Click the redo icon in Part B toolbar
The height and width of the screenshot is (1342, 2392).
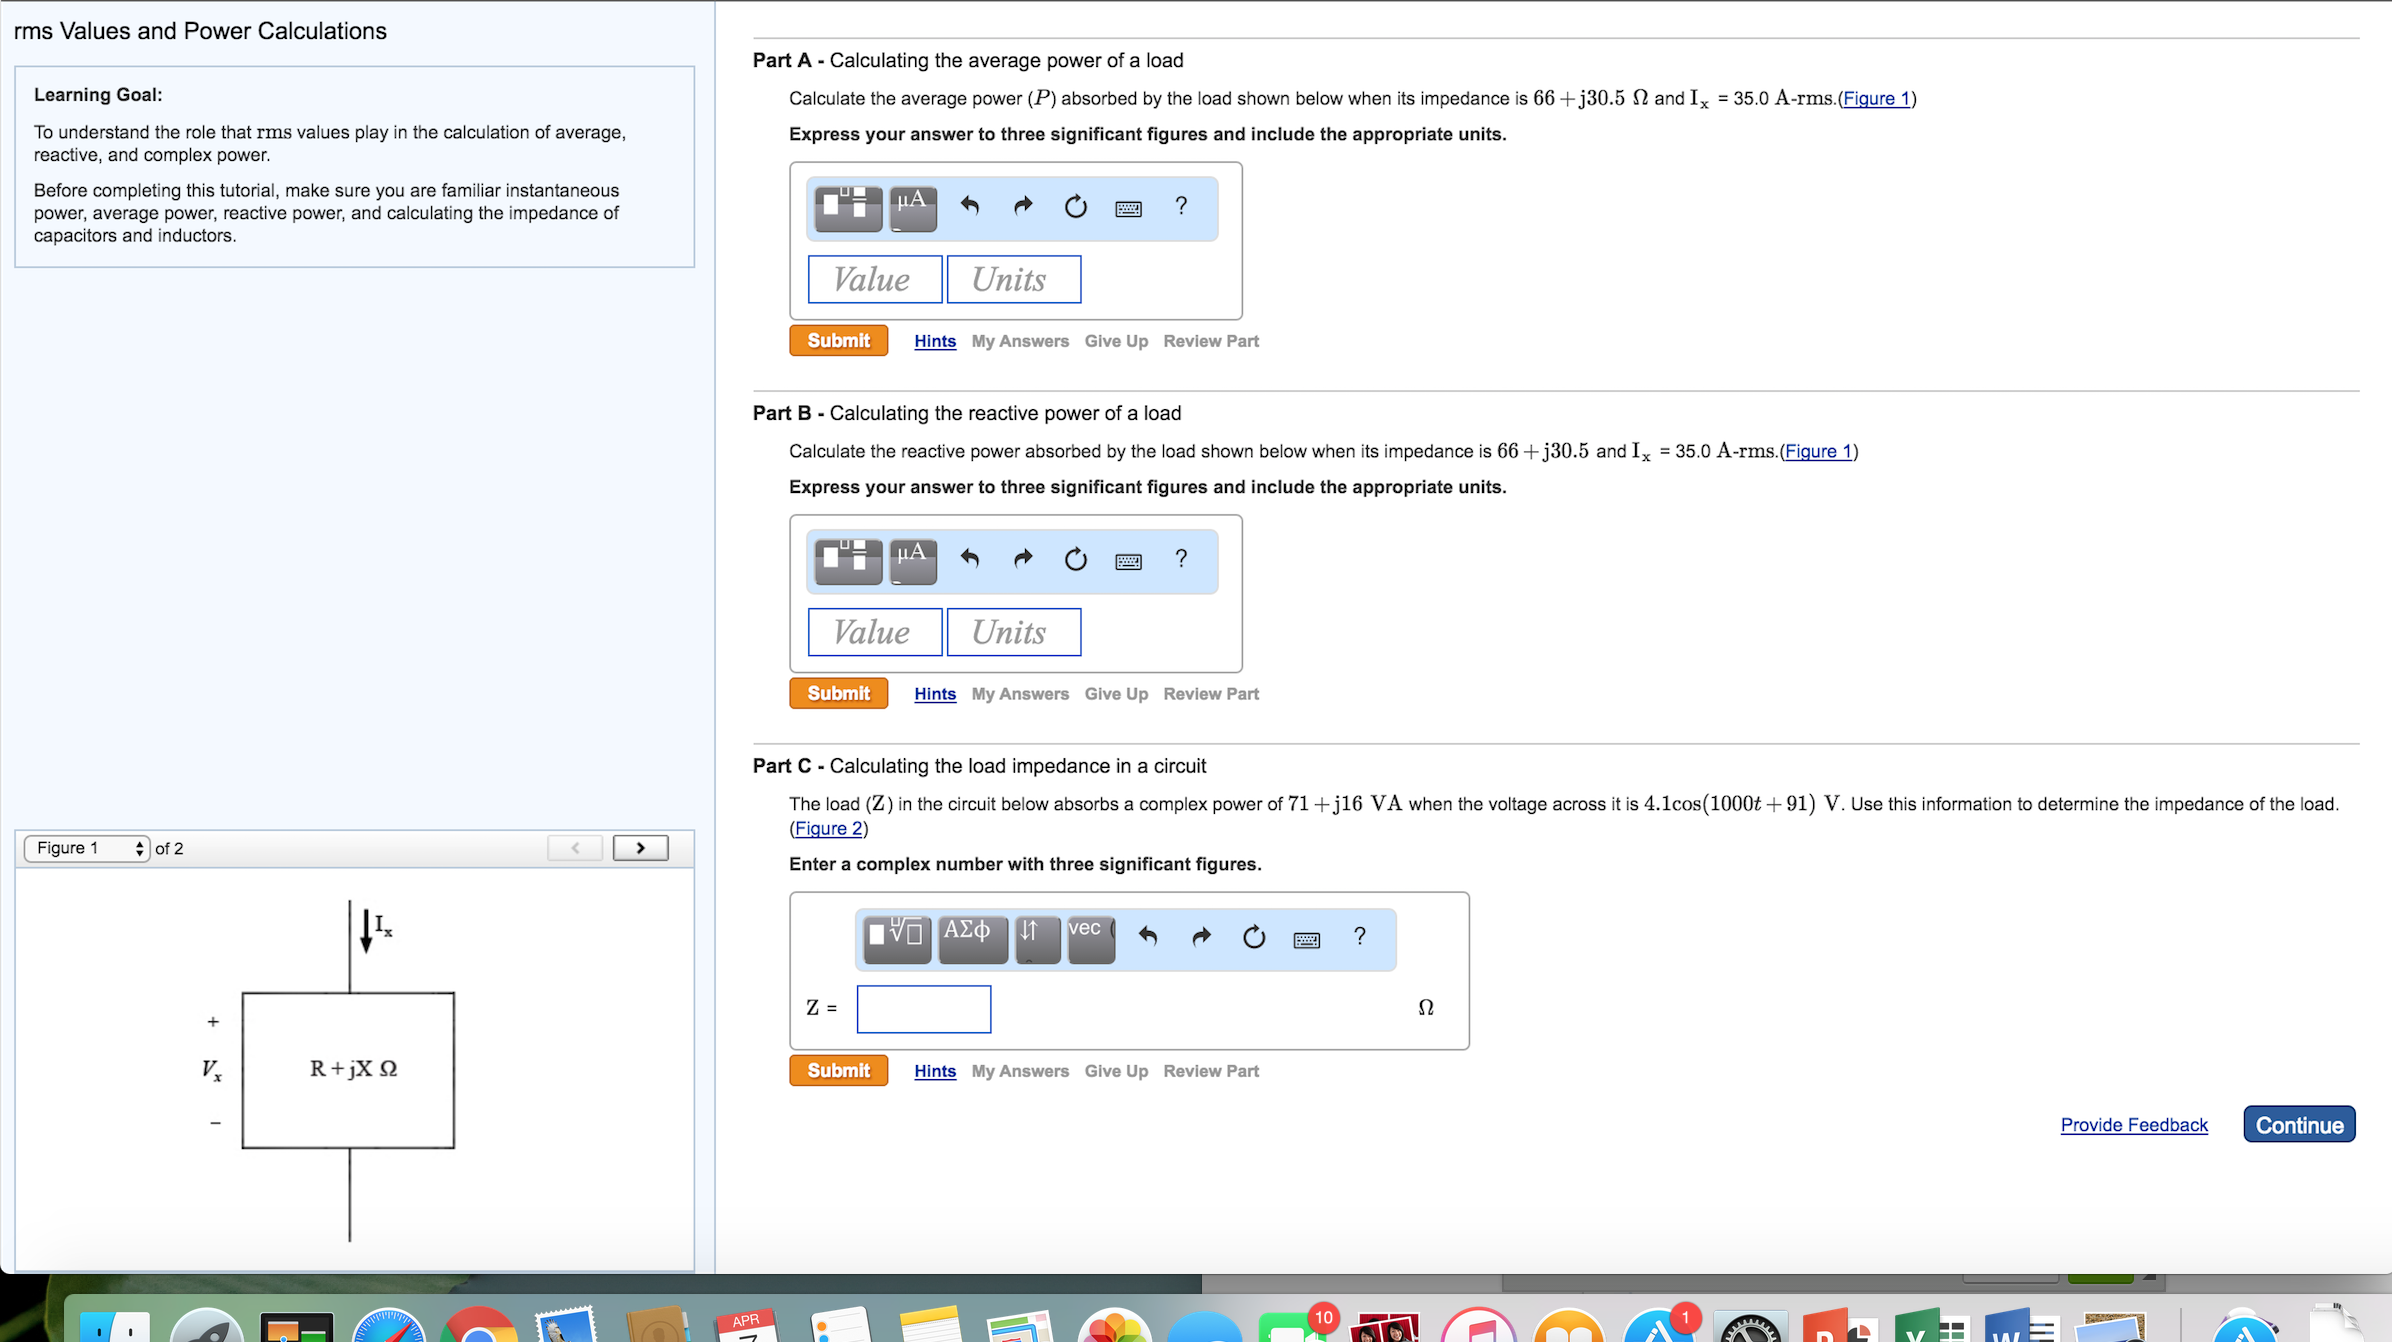coord(1022,560)
